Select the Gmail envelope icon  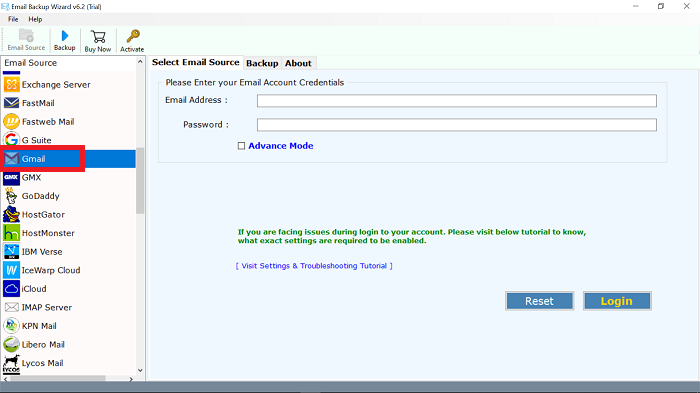(12, 159)
